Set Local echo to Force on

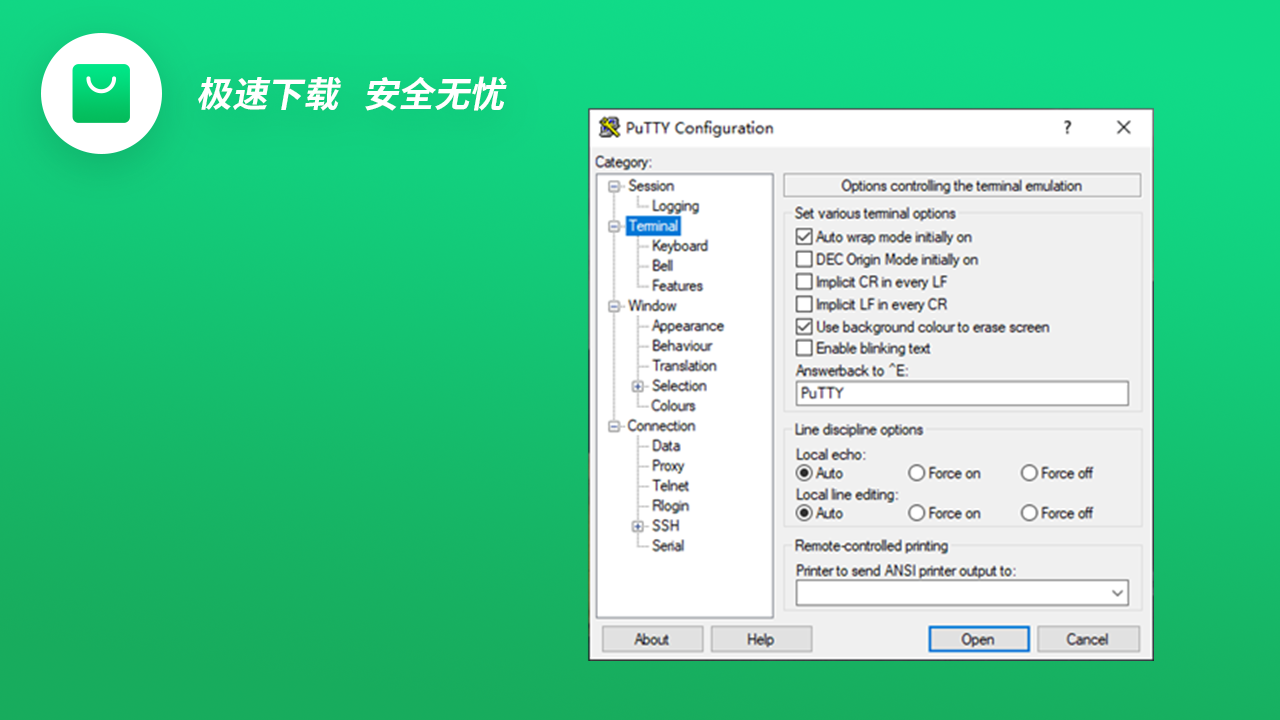[x=916, y=472]
